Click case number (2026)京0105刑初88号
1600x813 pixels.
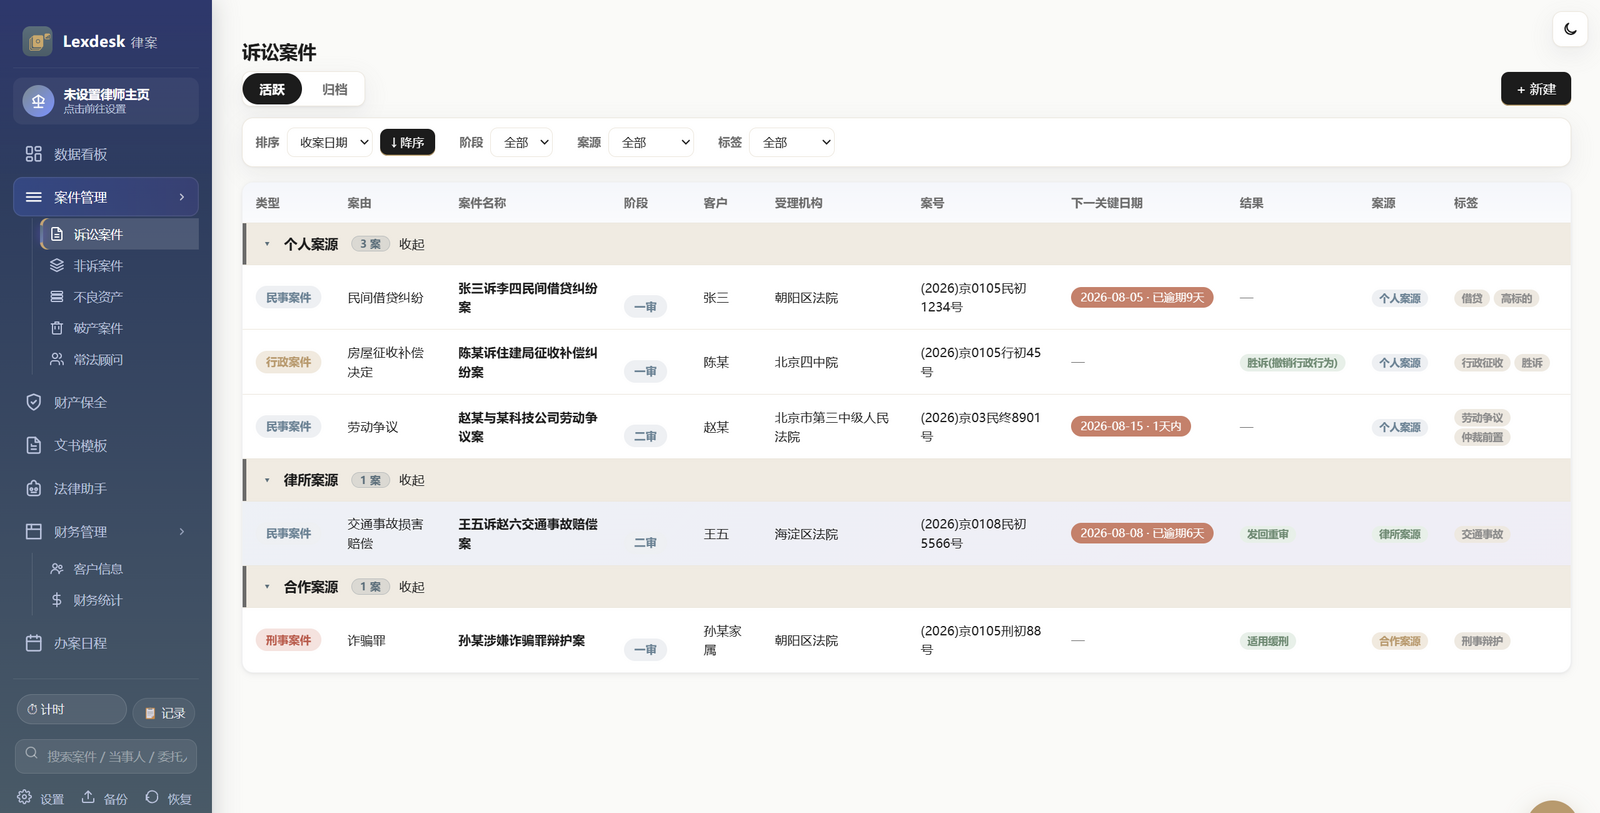[x=981, y=640]
